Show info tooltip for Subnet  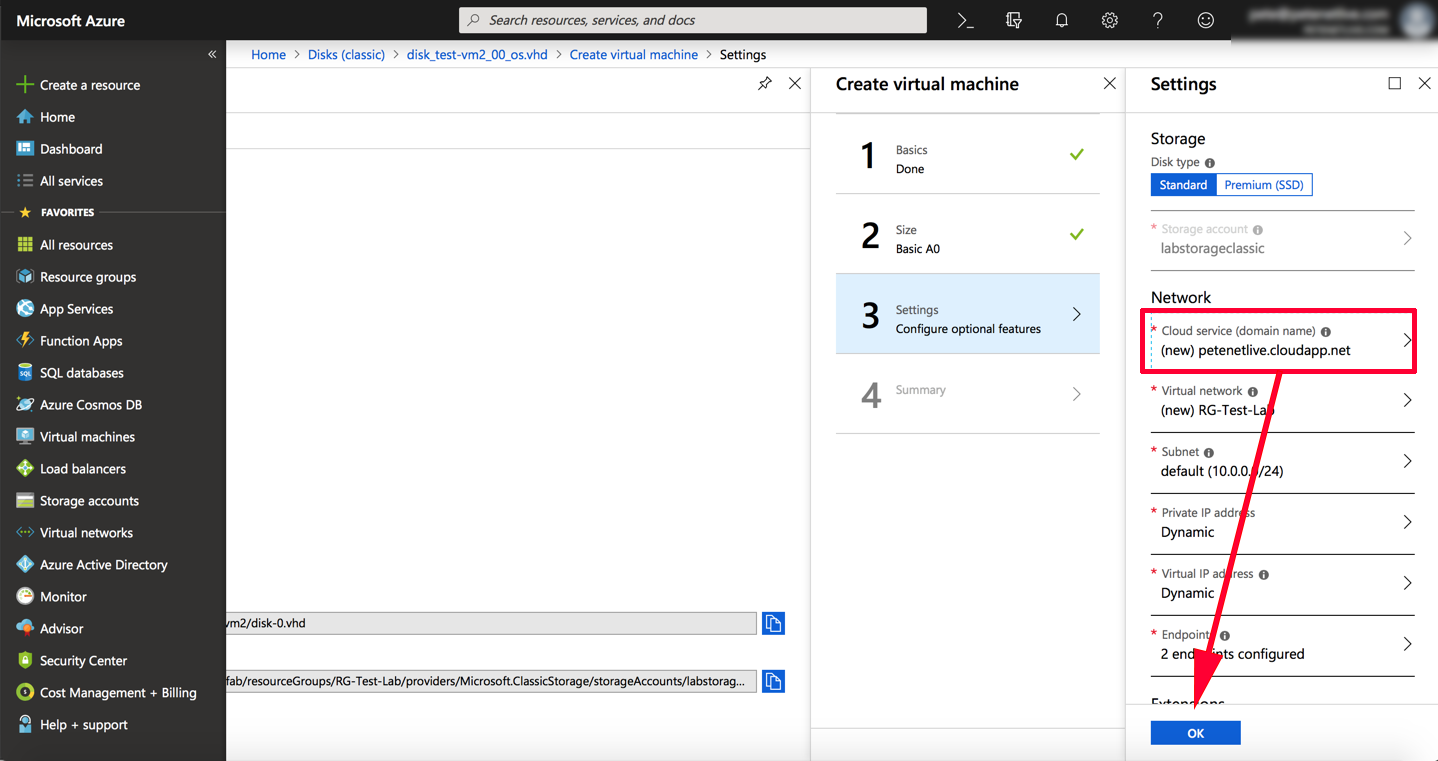coord(1209,453)
